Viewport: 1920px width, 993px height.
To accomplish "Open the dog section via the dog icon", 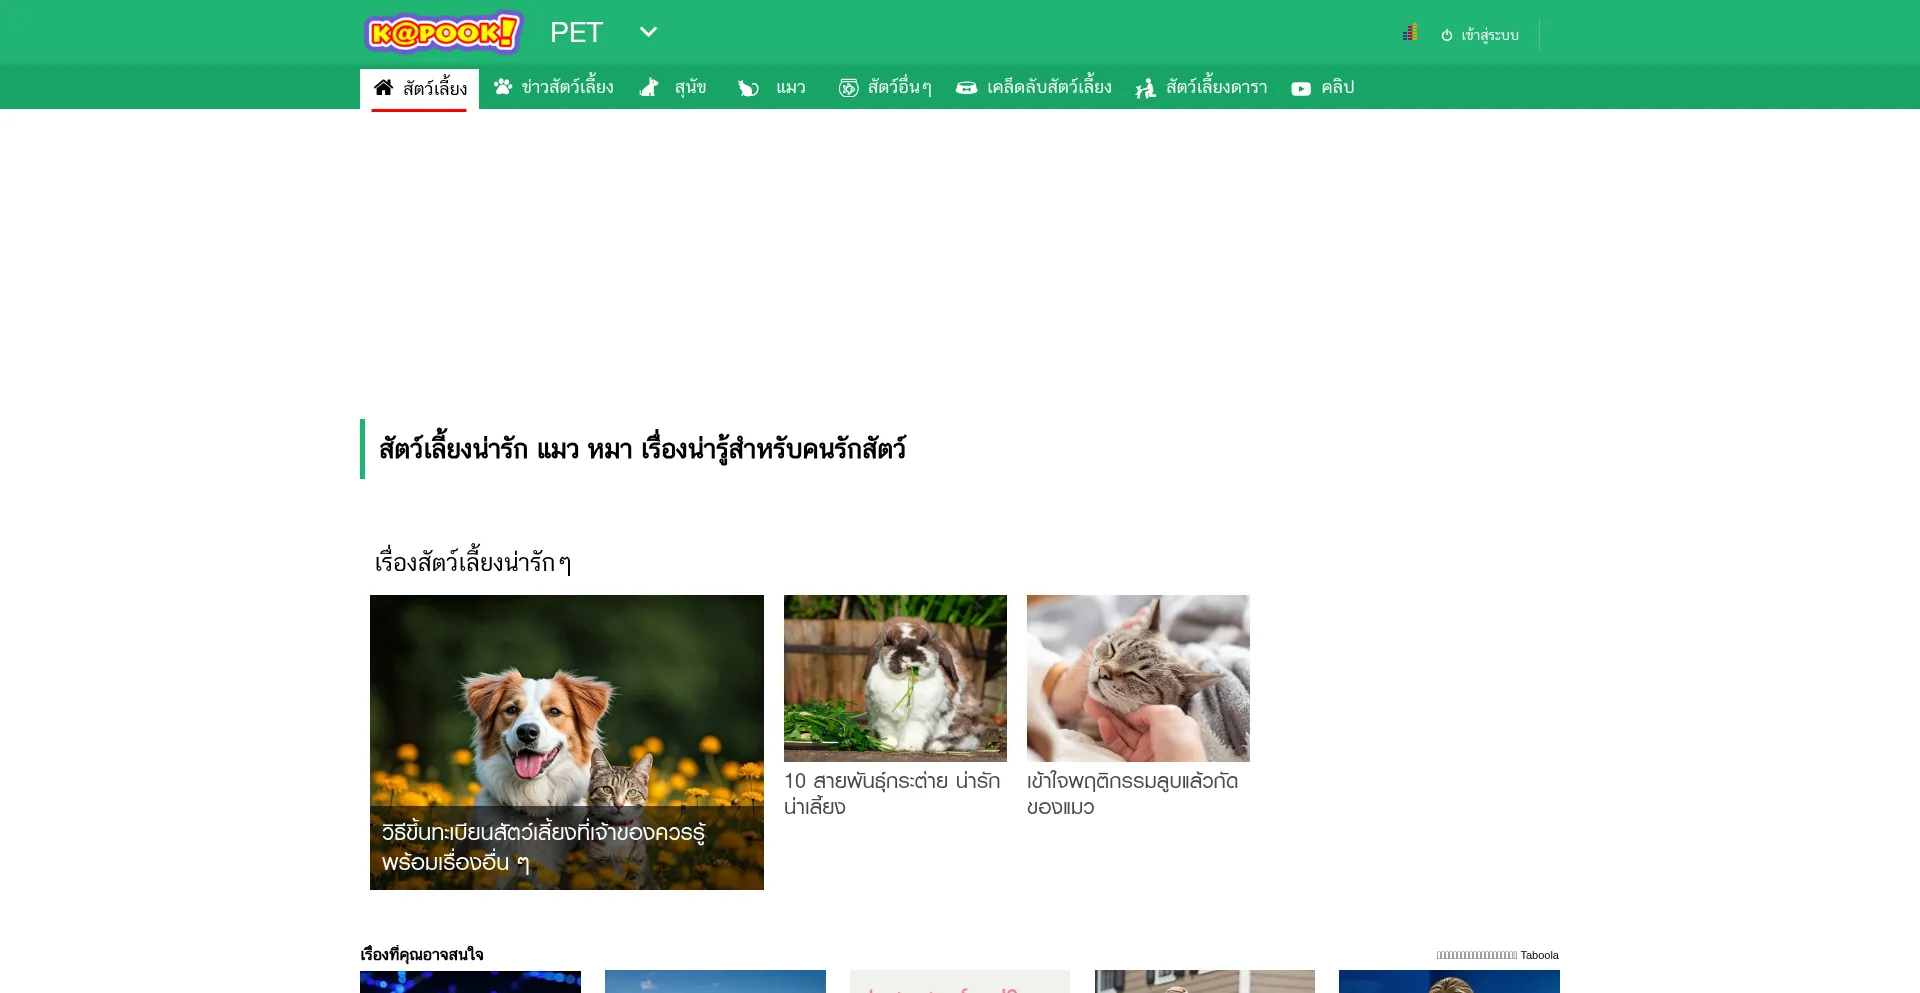I will point(650,87).
